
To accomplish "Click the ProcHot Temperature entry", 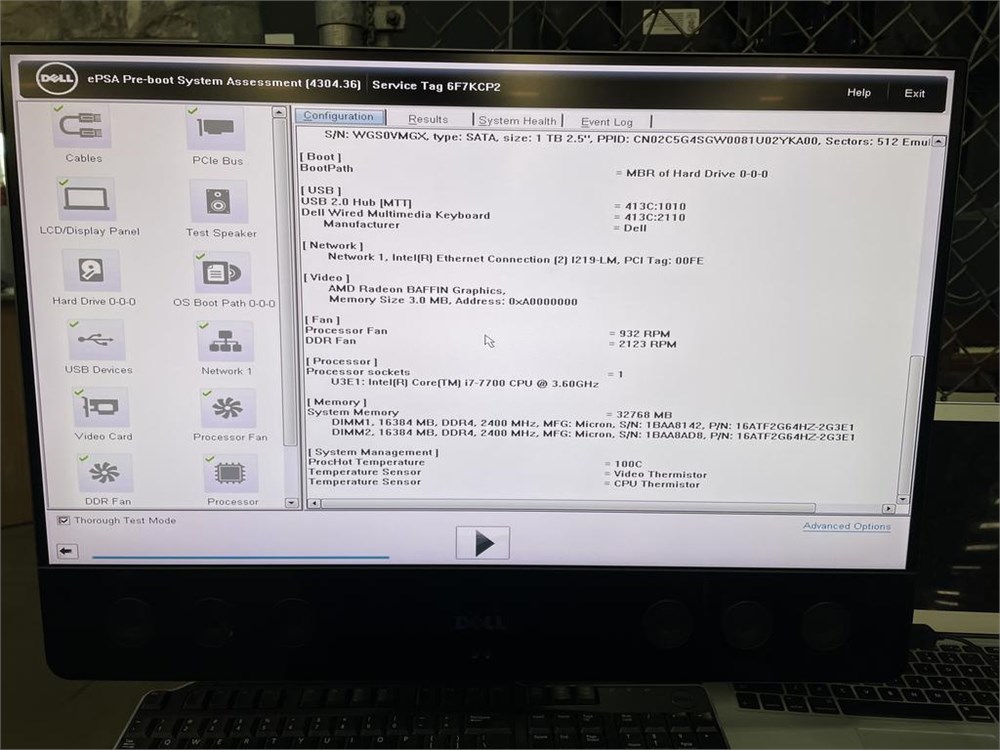I will click(x=366, y=462).
